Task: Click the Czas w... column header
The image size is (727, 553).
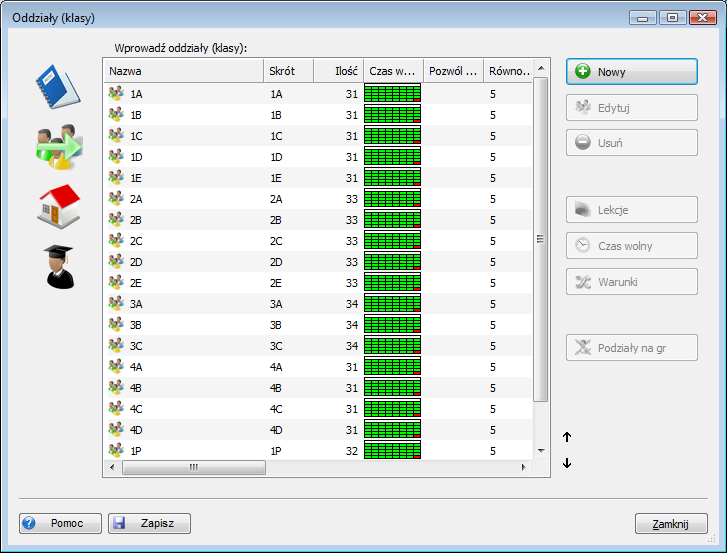Action: point(394,71)
